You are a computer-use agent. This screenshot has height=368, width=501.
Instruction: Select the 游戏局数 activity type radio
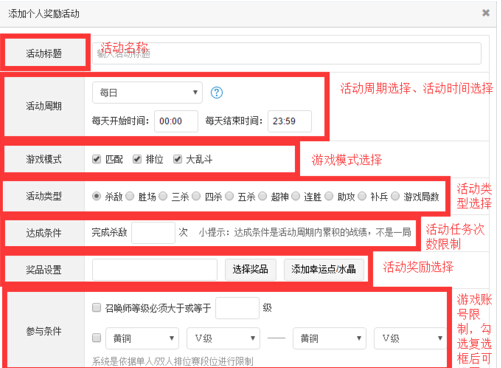(395, 196)
